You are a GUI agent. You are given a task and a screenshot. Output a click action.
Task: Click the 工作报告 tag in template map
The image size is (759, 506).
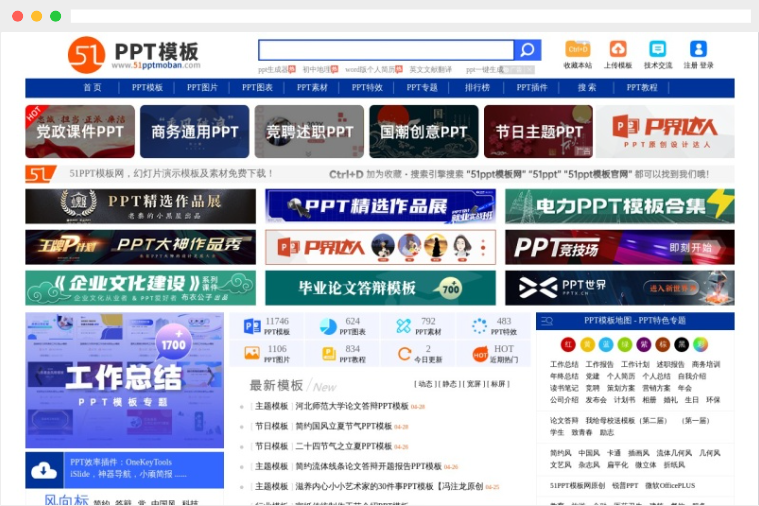599,364
